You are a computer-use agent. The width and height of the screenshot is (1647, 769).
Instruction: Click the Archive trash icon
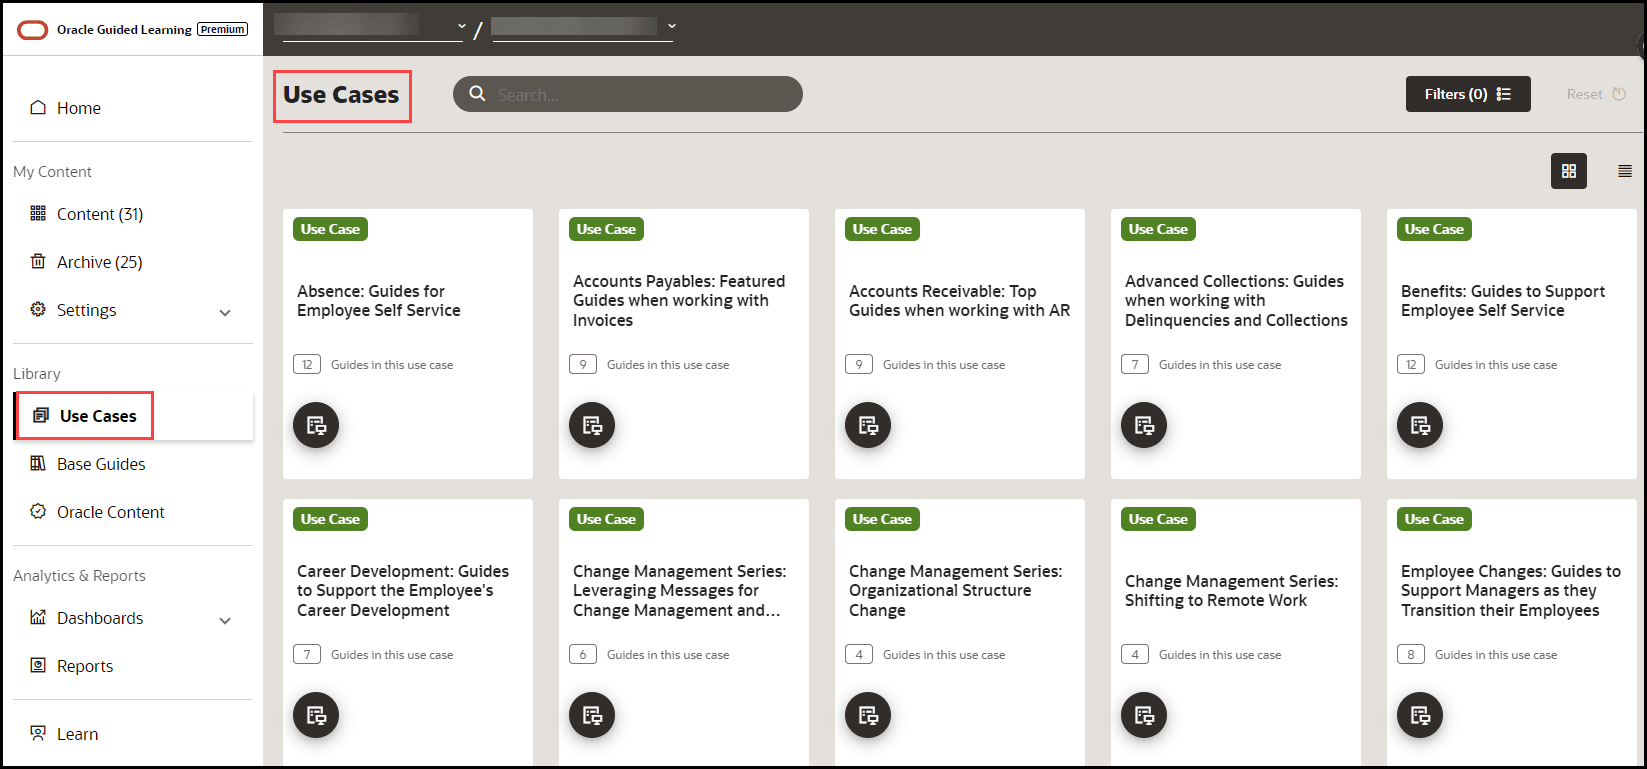38,261
